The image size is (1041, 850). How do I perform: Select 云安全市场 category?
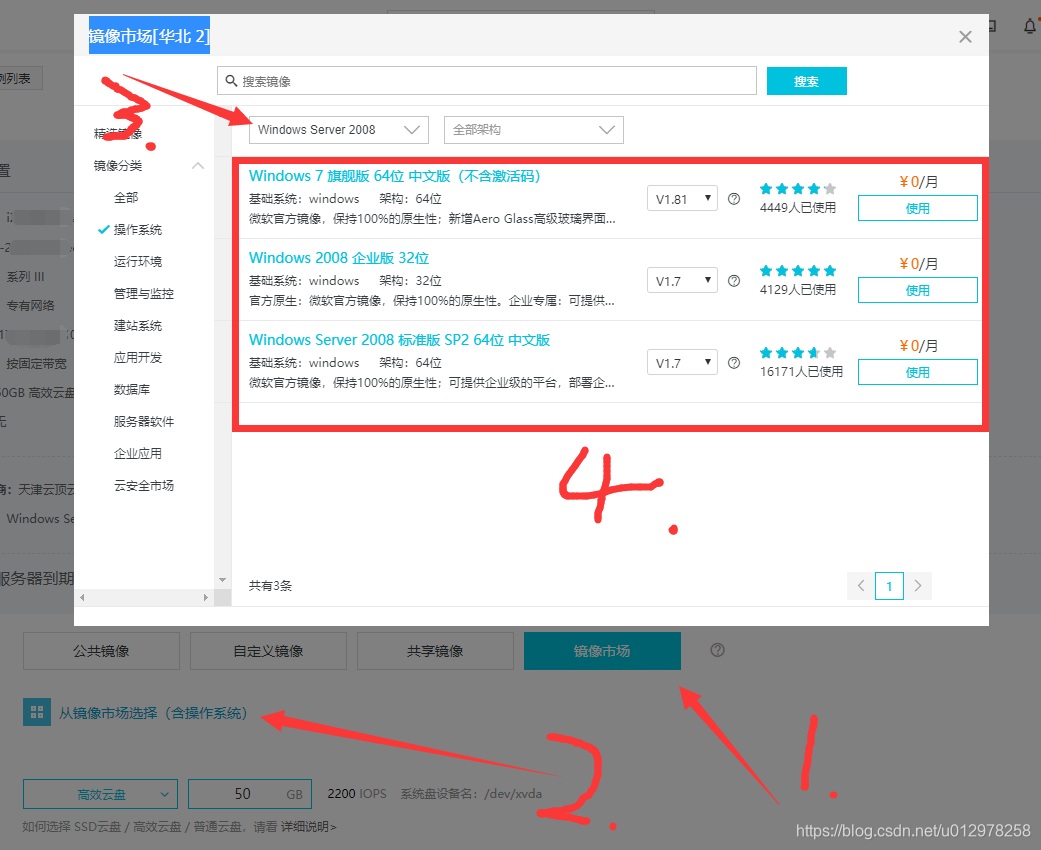pos(143,485)
